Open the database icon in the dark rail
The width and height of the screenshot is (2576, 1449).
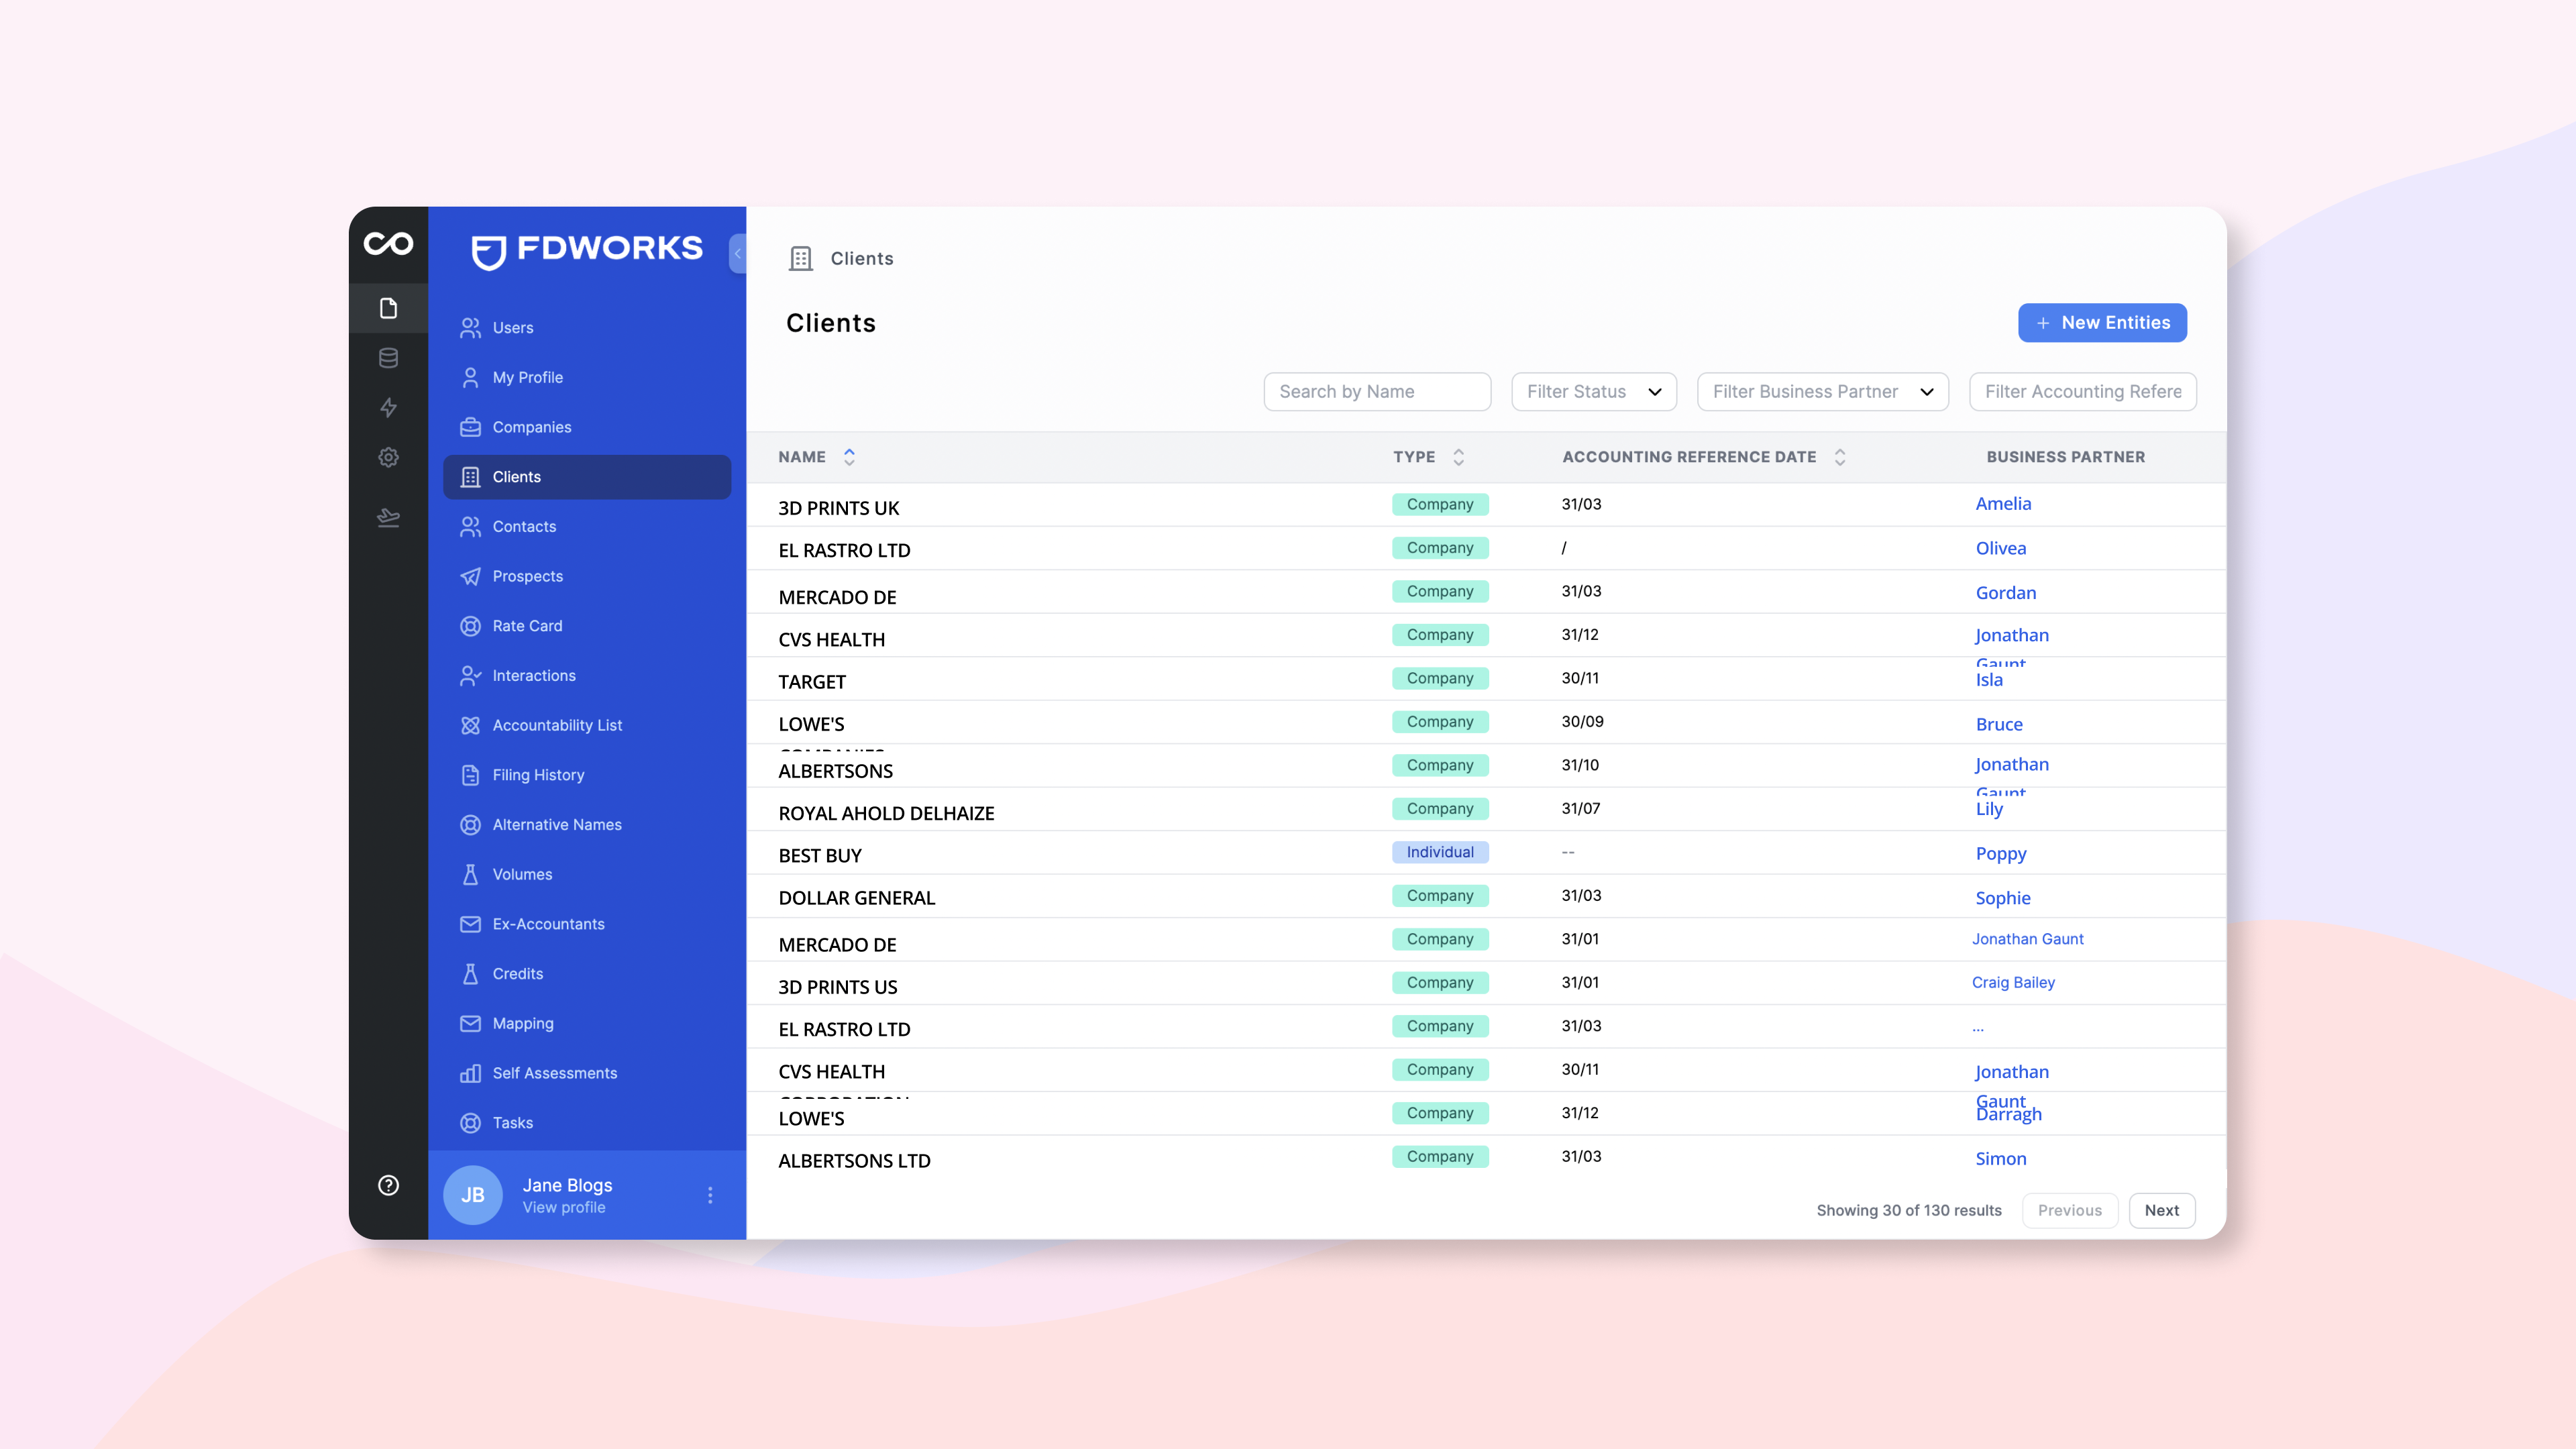388,358
